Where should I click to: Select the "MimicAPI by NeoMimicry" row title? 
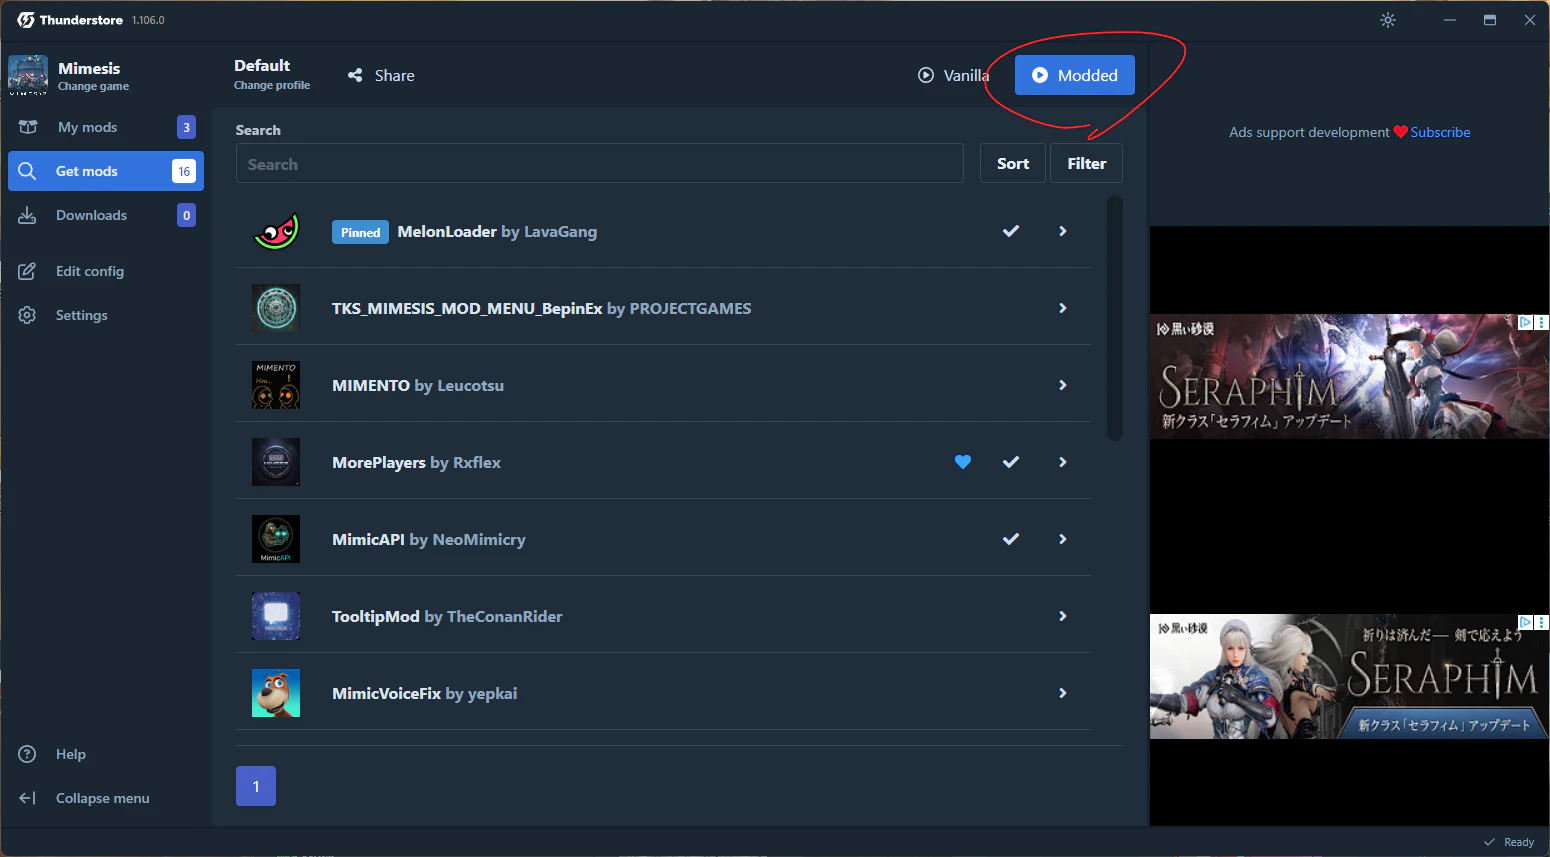(x=429, y=539)
